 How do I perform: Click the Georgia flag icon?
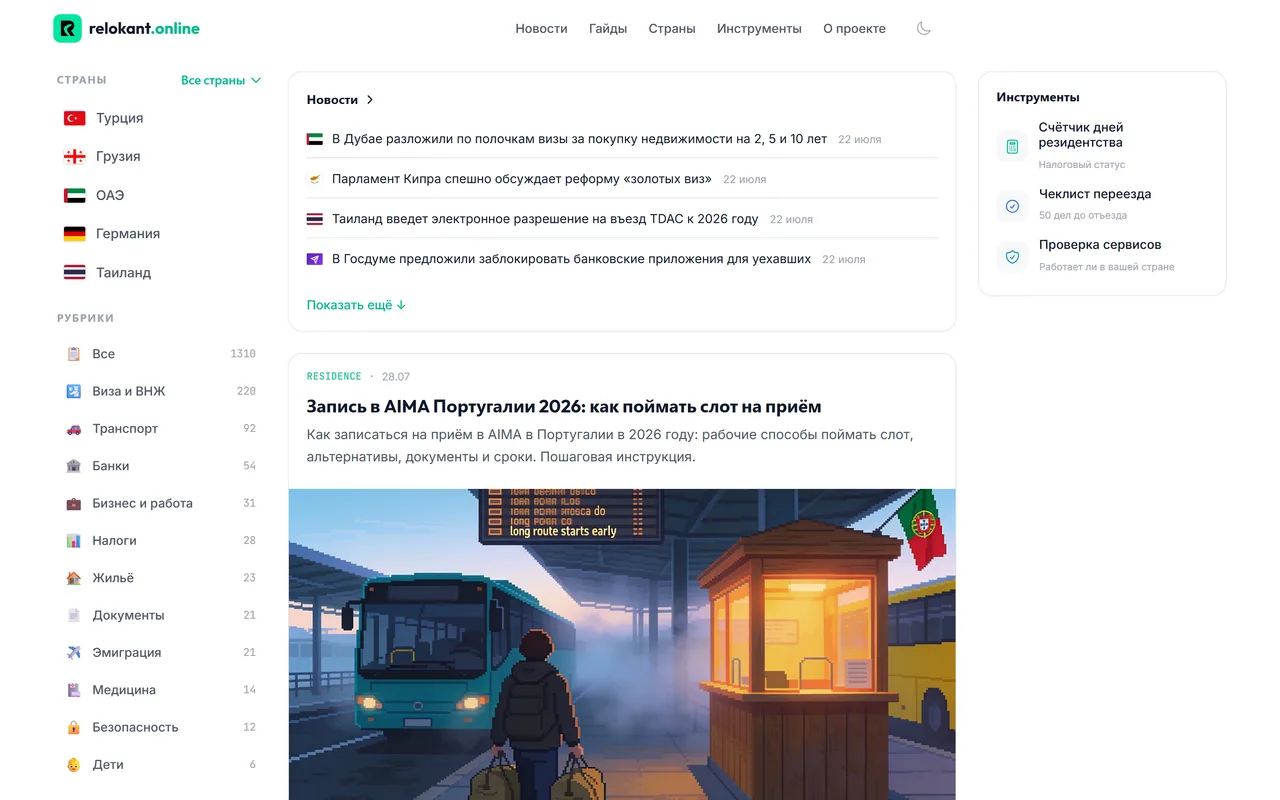tap(75, 157)
